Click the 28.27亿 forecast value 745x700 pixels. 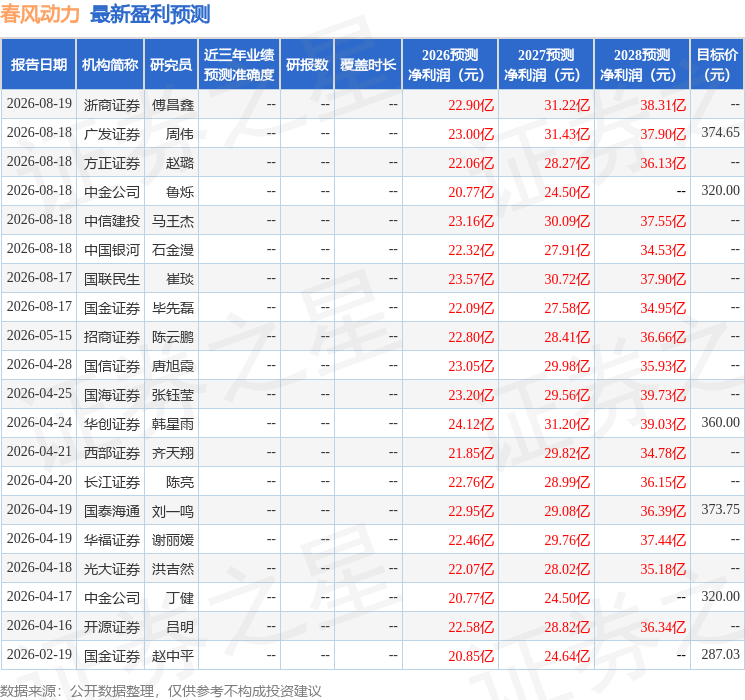pyautogui.click(x=567, y=163)
